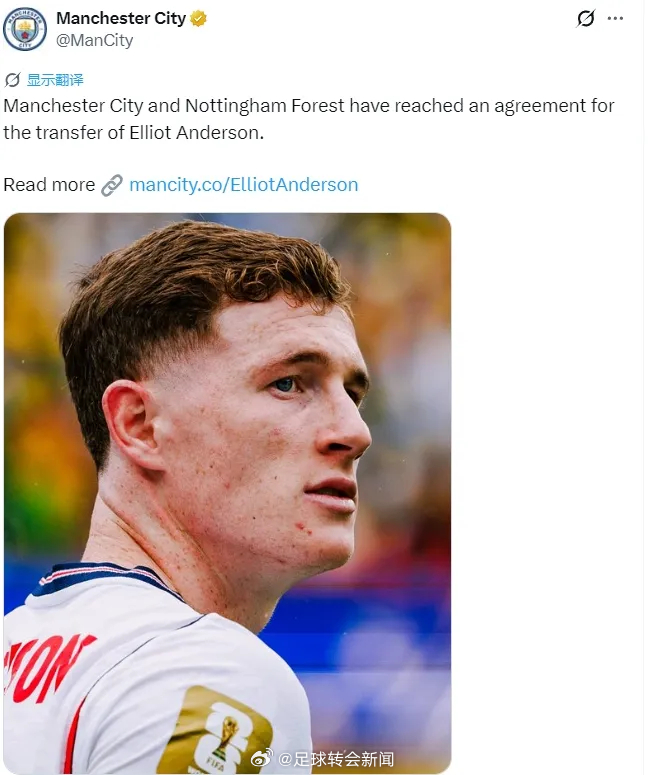Click the chain link icon
The height and width of the screenshot is (775, 648).
(x=112, y=185)
